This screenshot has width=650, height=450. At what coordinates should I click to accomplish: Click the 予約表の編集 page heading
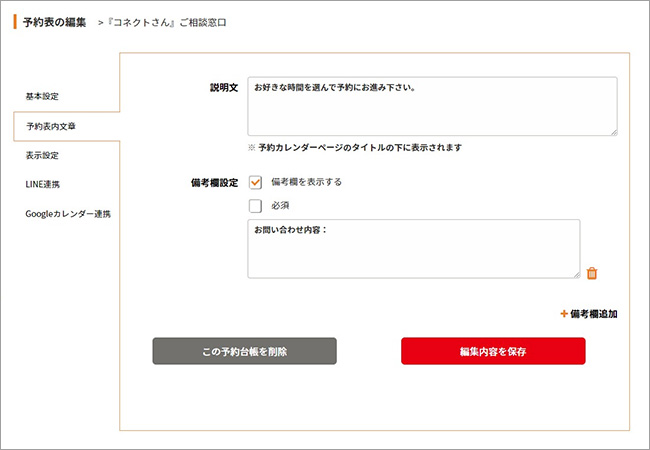(54, 22)
